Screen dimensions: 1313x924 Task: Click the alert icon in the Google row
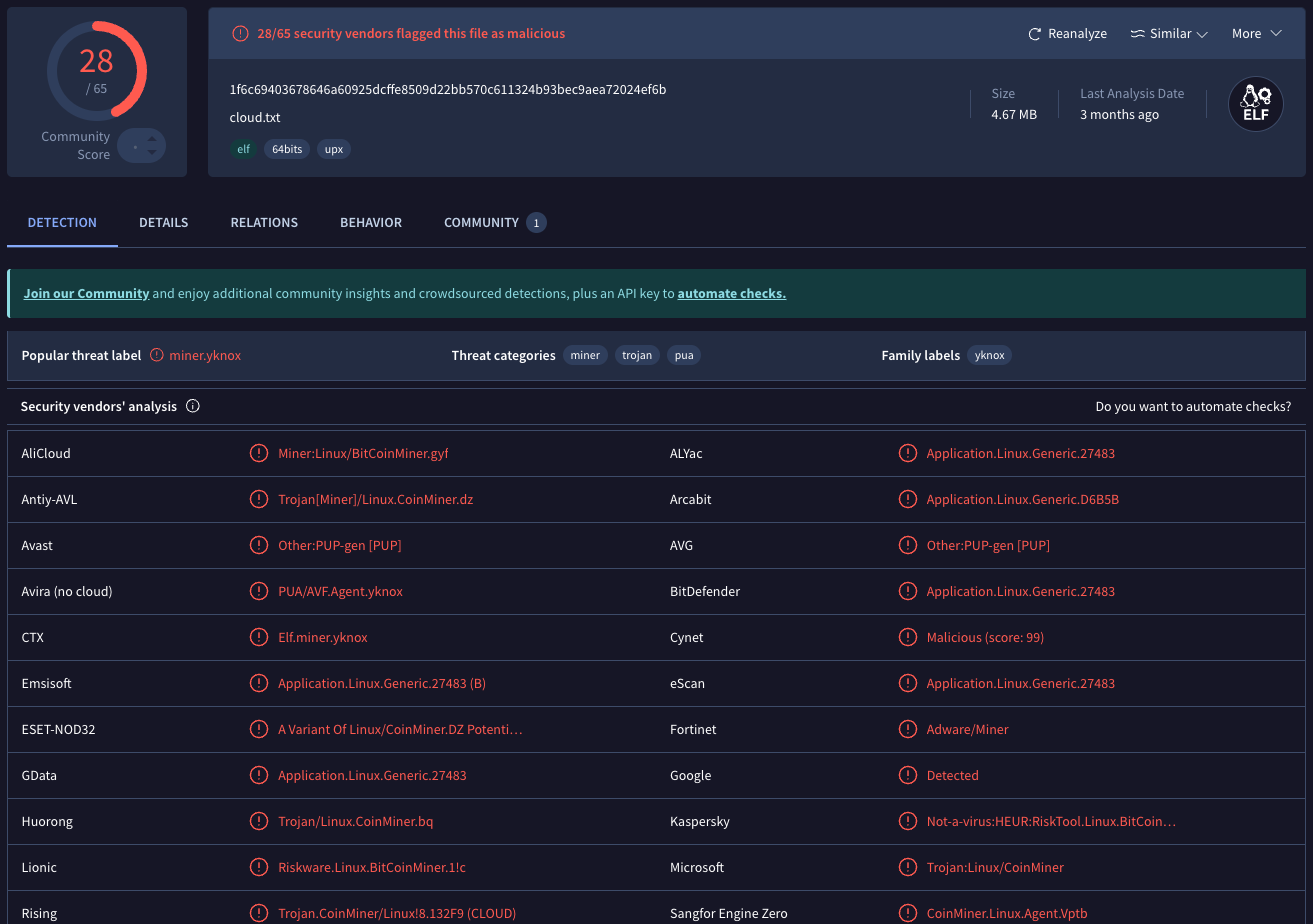pos(908,775)
